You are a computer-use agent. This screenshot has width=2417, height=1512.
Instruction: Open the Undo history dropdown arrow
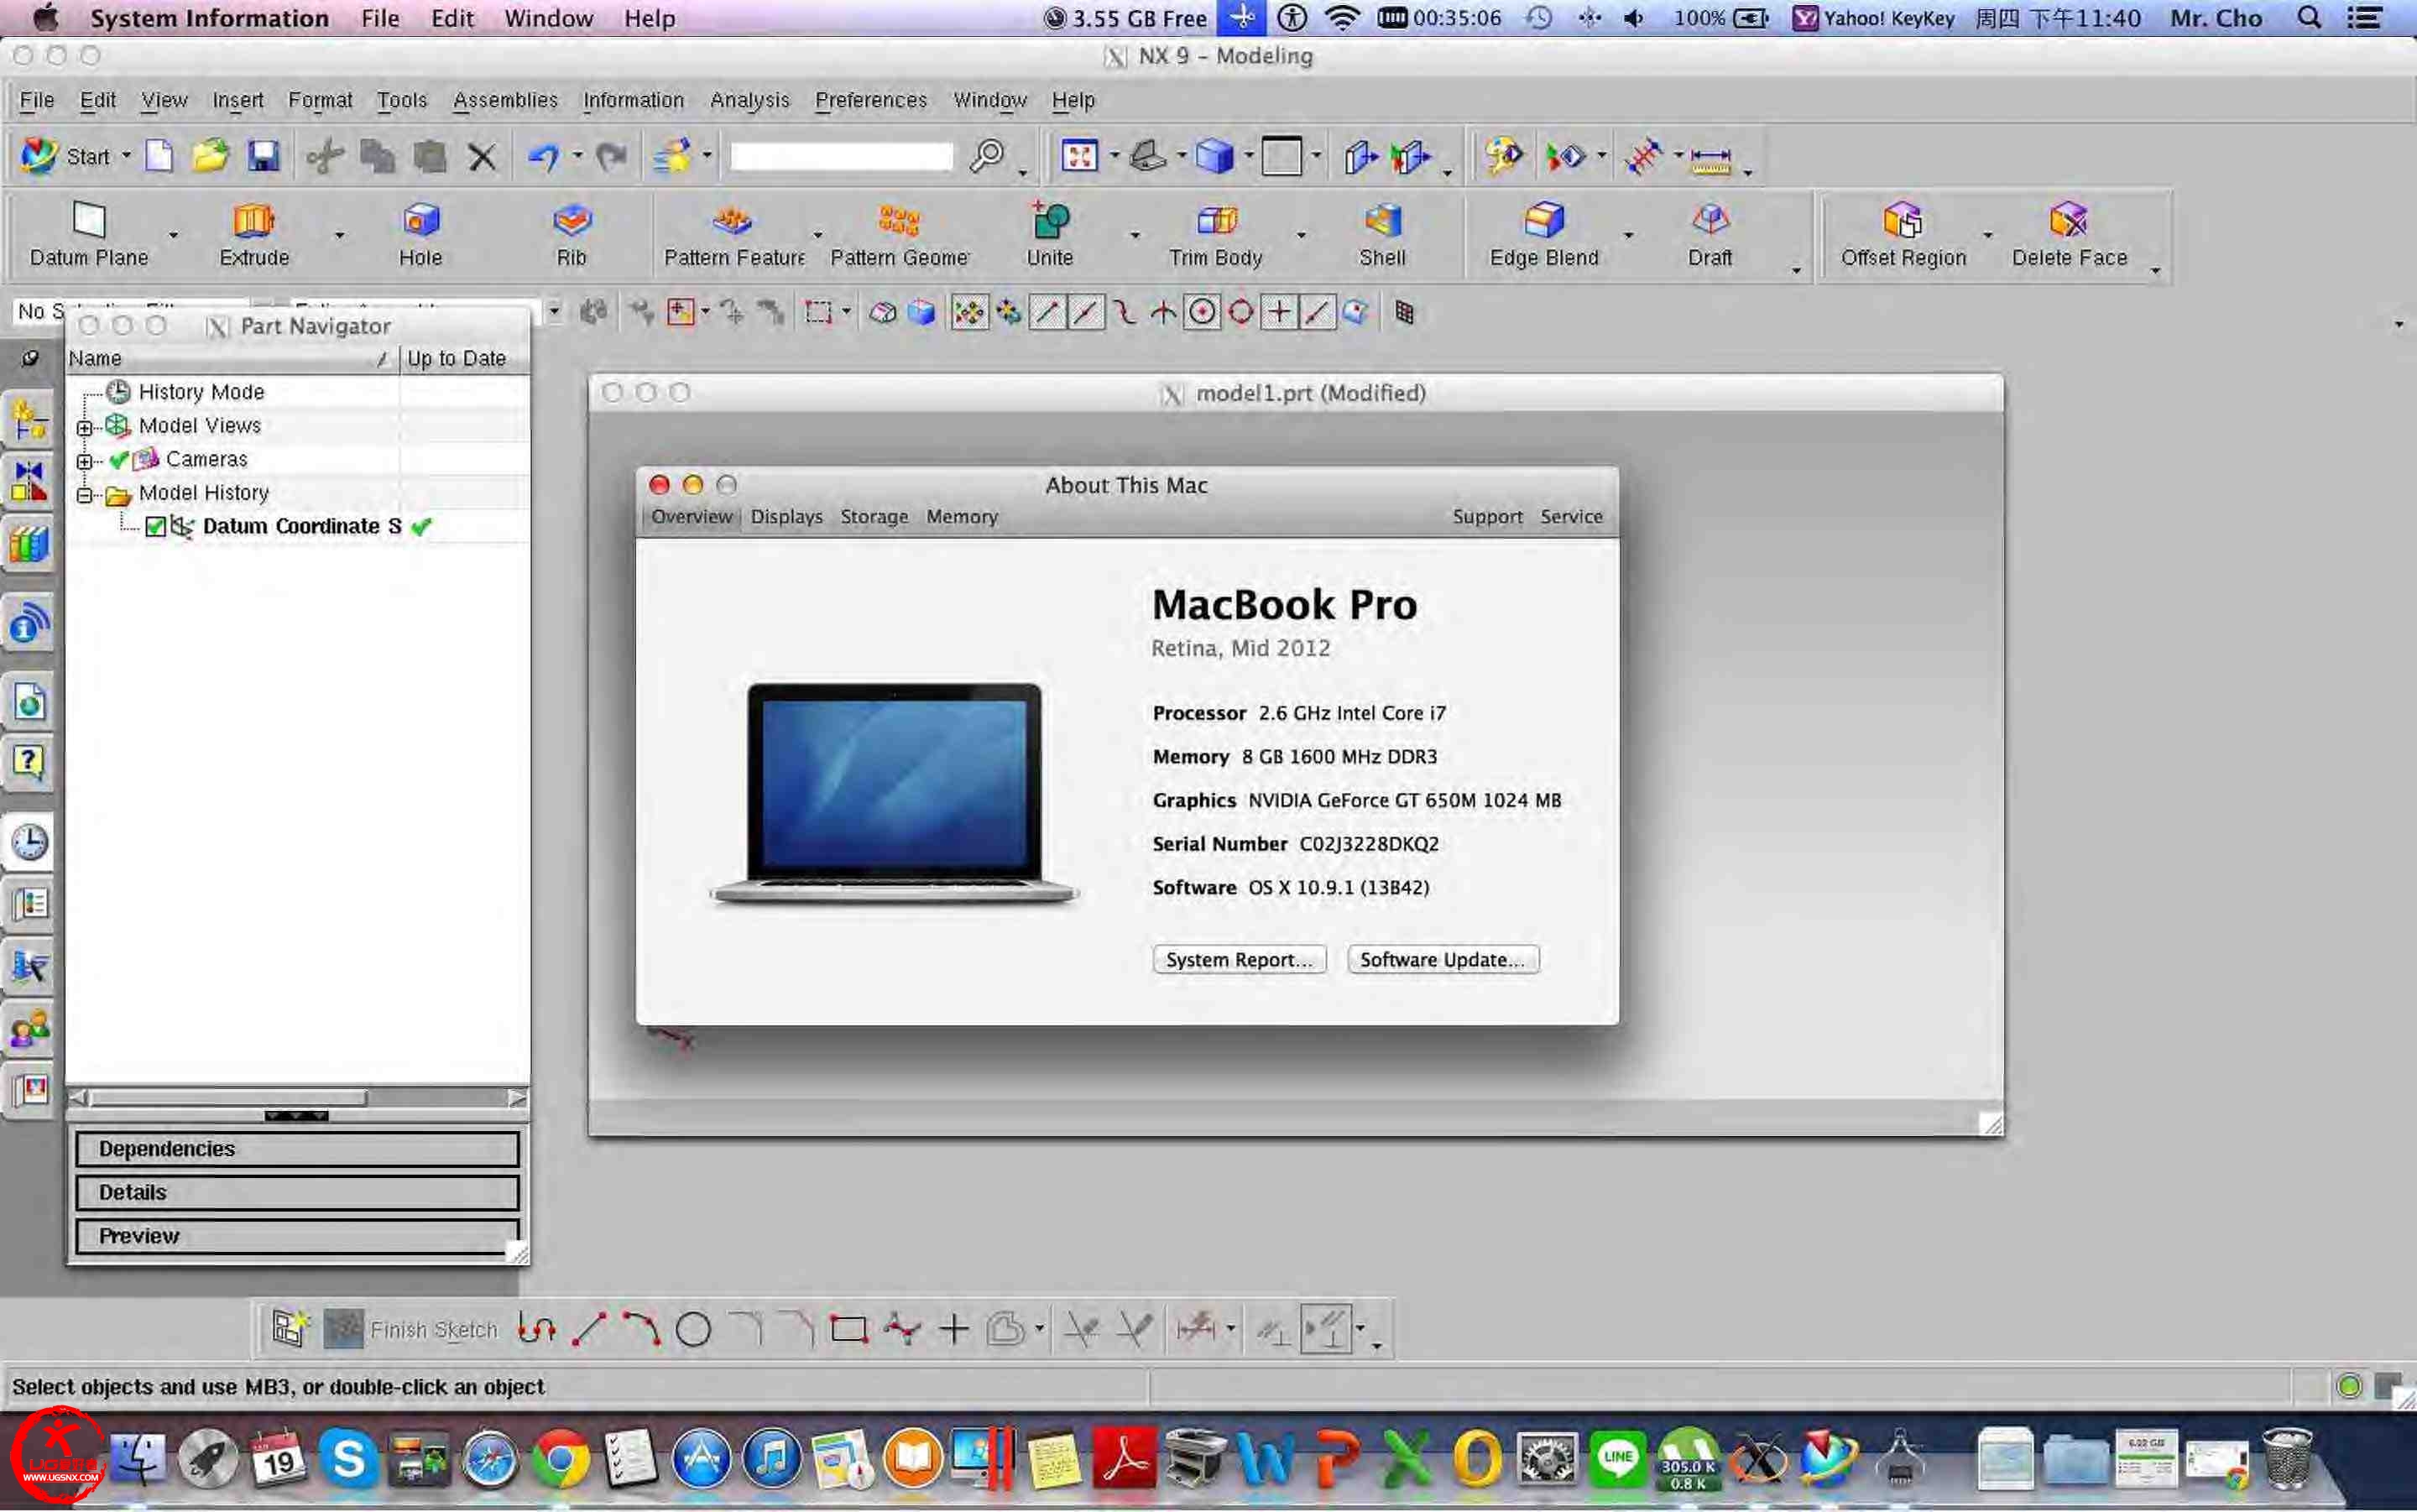(x=577, y=156)
